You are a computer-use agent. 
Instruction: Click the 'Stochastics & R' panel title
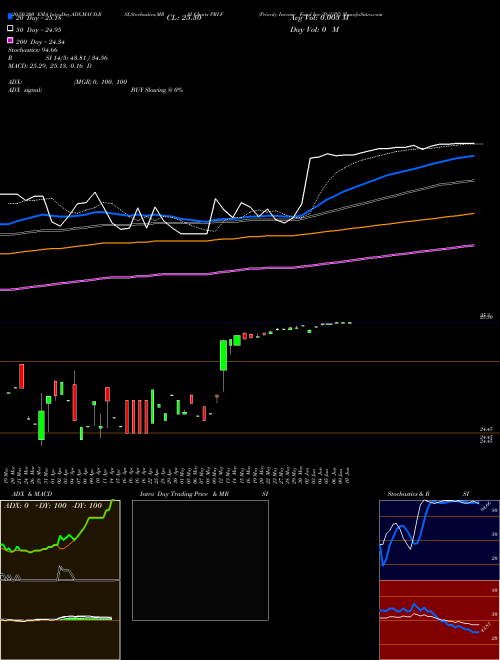click(408, 494)
